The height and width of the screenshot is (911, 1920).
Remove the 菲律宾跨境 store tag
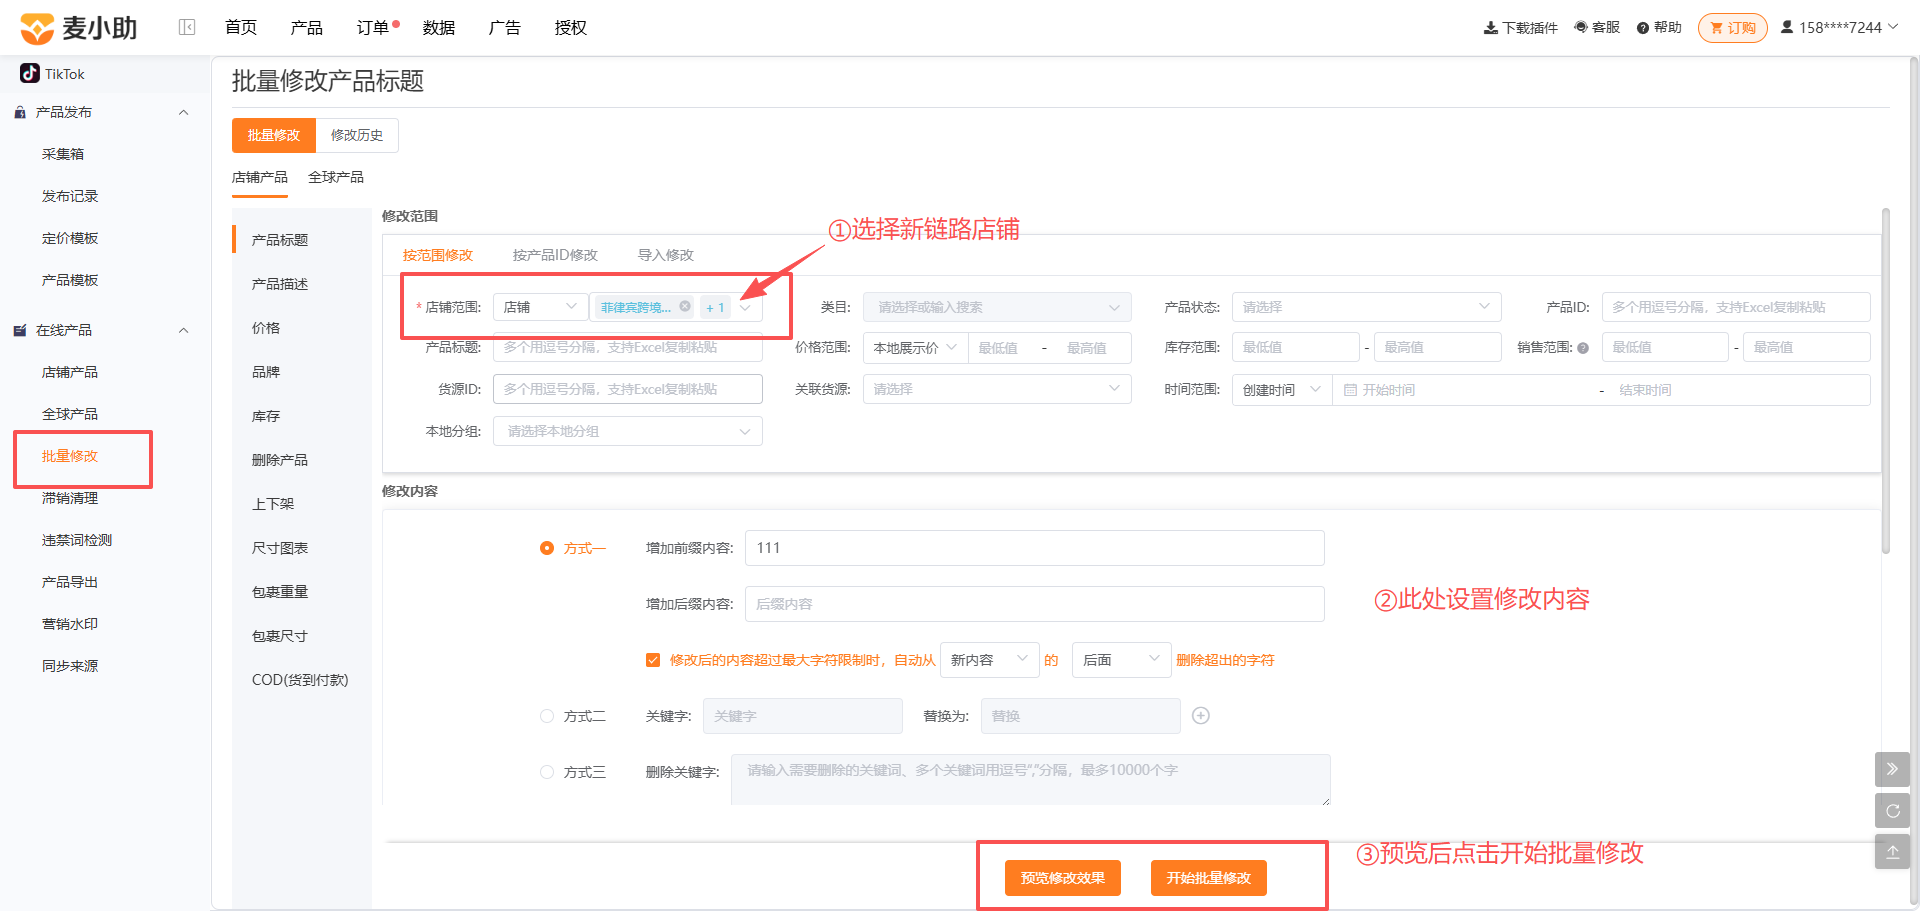click(x=685, y=306)
